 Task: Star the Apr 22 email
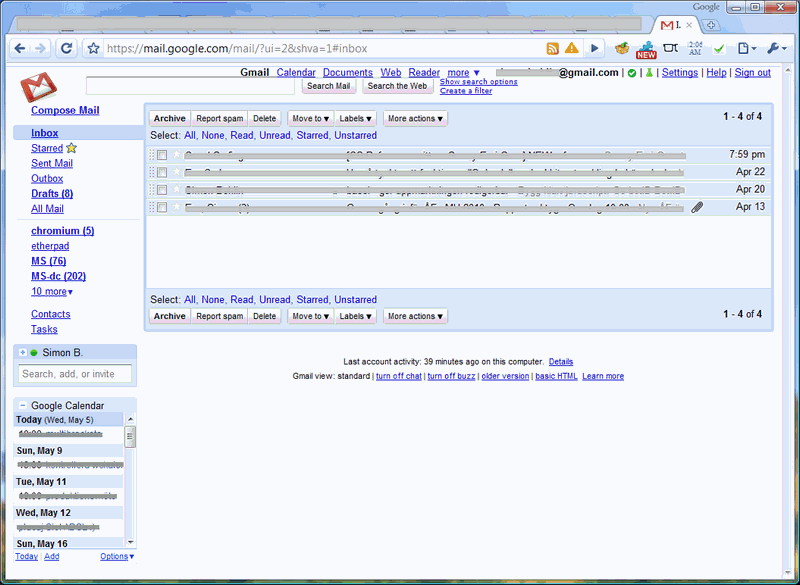pyautogui.click(x=177, y=171)
